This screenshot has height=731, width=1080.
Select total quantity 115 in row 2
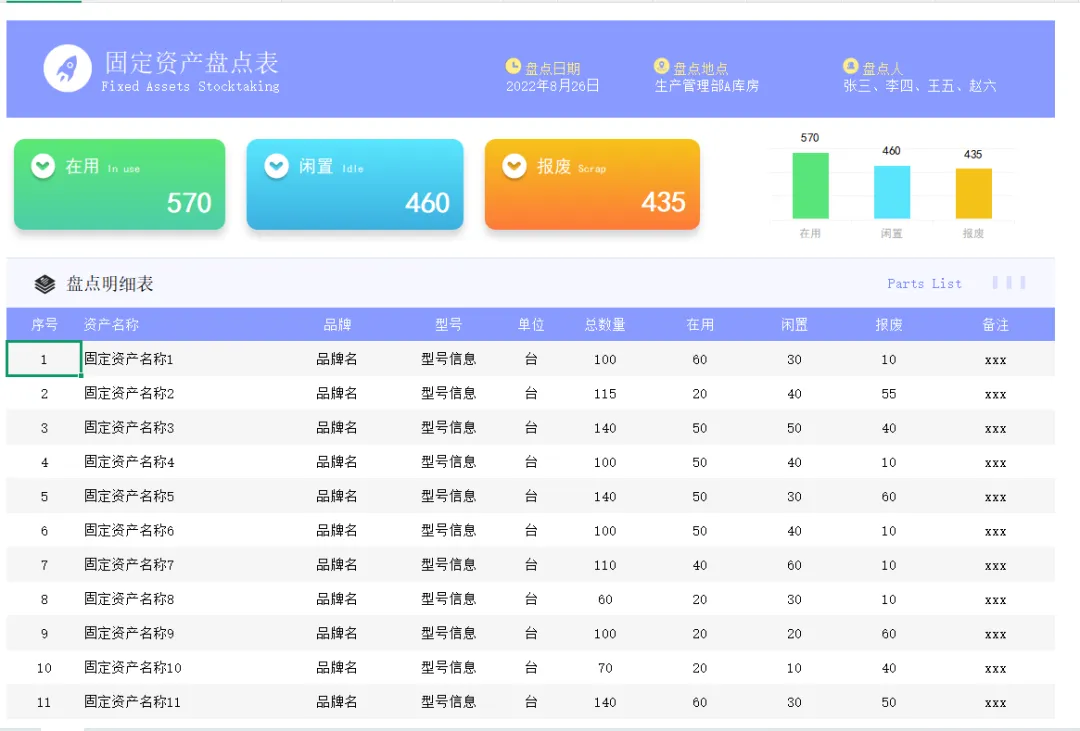click(605, 394)
